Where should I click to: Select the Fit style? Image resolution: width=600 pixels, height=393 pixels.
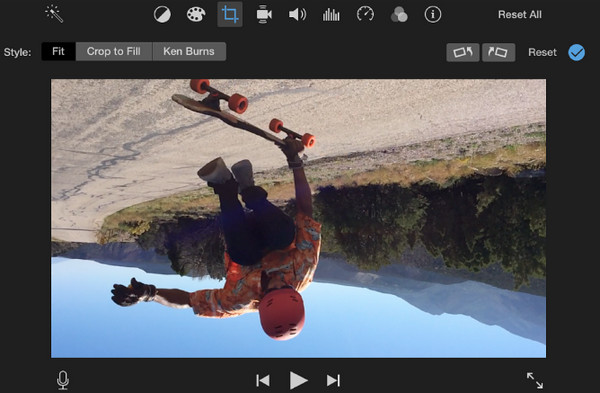coord(58,51)
